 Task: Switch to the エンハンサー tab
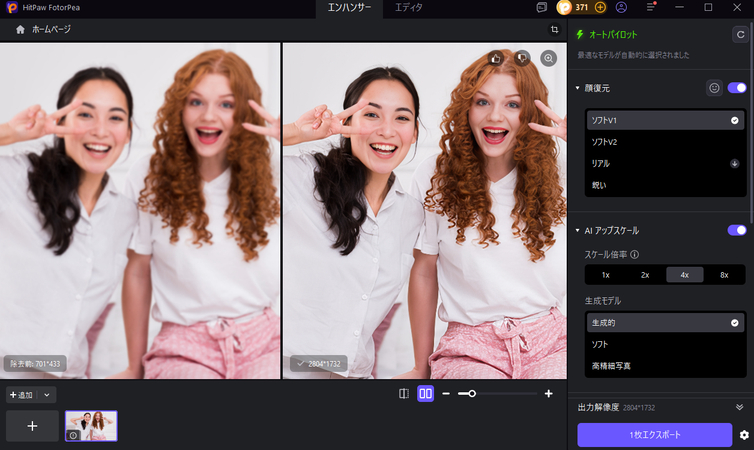click(349, 8)
